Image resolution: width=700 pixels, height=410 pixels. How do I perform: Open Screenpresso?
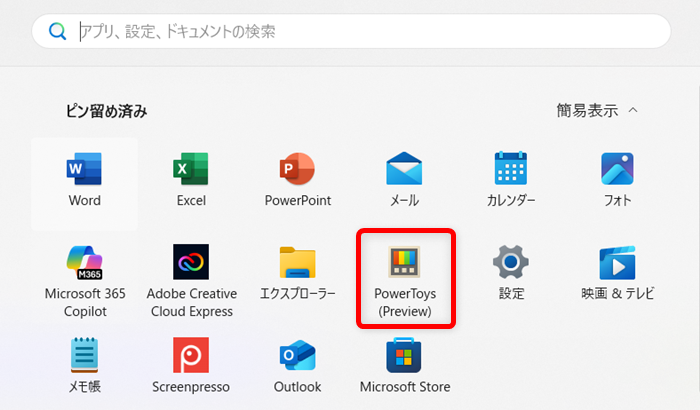tap(191, 366)
